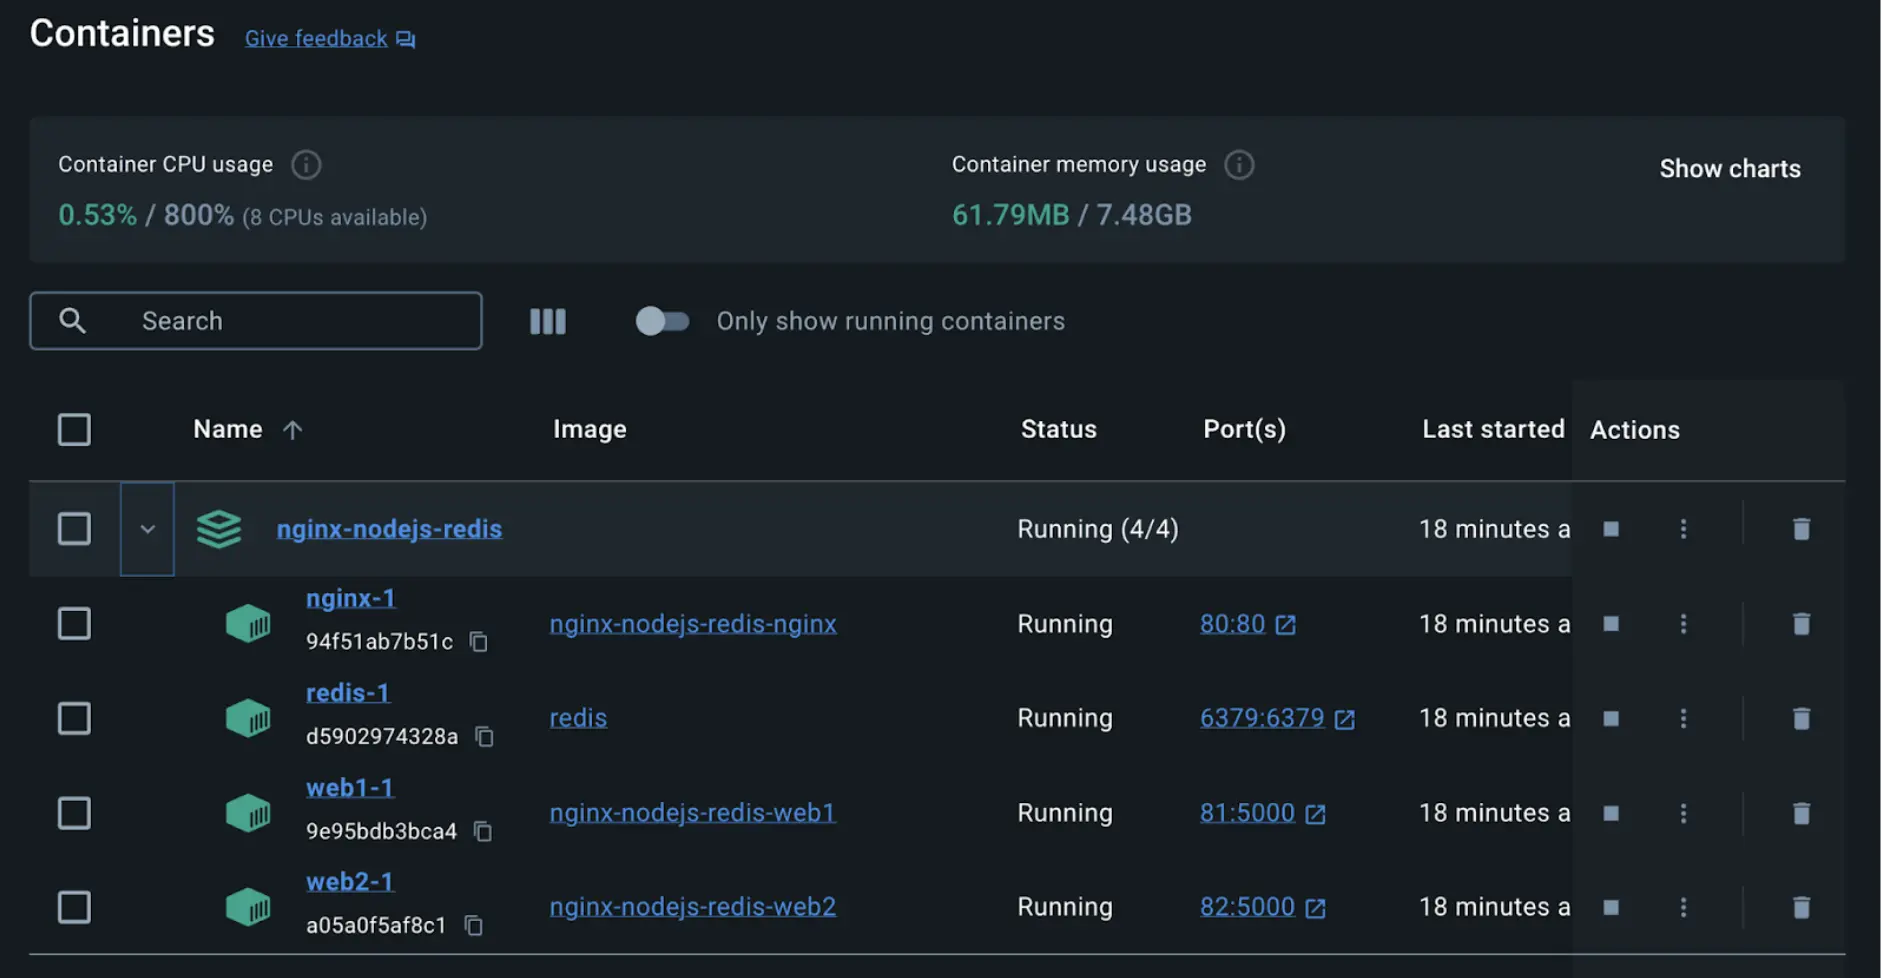Select the checkbox for redis-1
The image size is (1882, 978).
pyautogui.click(x=74, y=718)
